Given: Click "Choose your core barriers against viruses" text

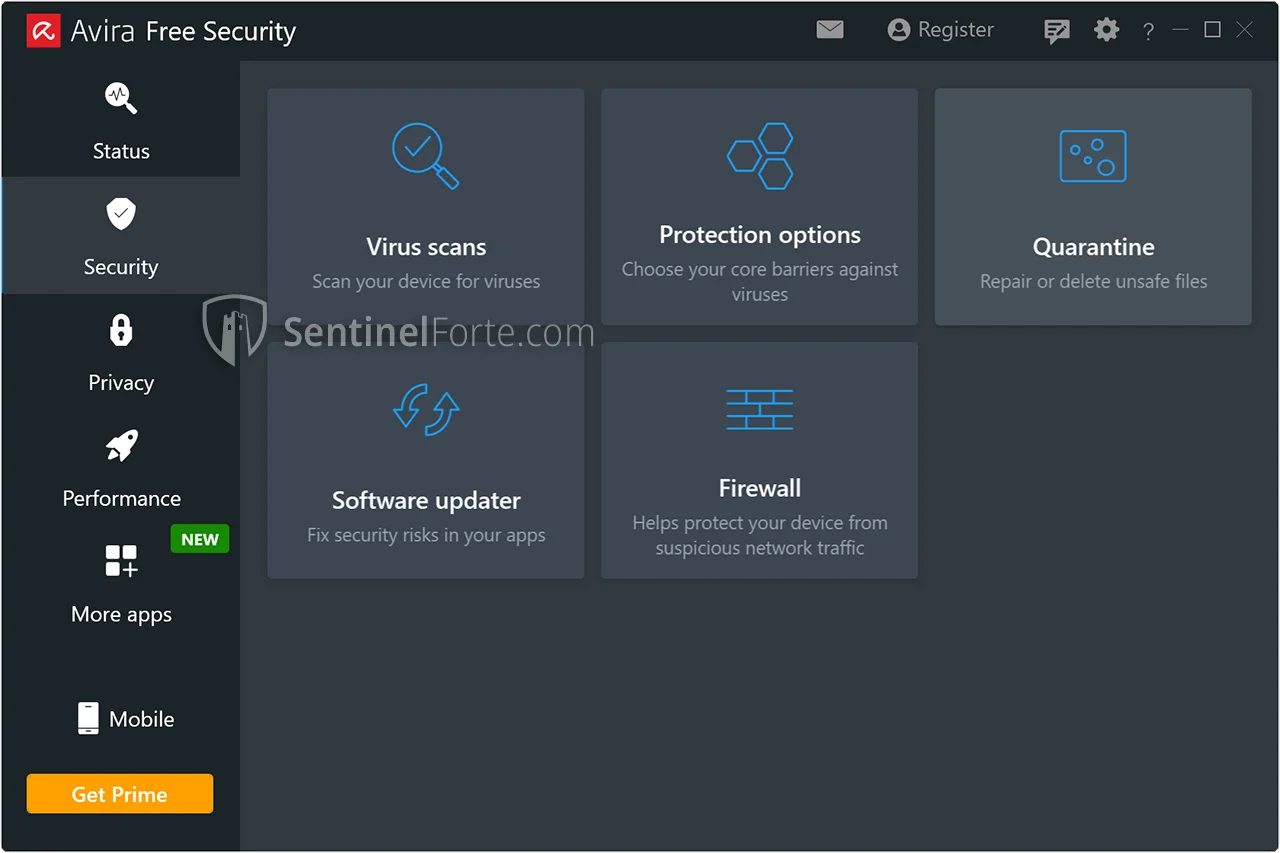Looking at the screenshot, I should click(x=760, y=282).
